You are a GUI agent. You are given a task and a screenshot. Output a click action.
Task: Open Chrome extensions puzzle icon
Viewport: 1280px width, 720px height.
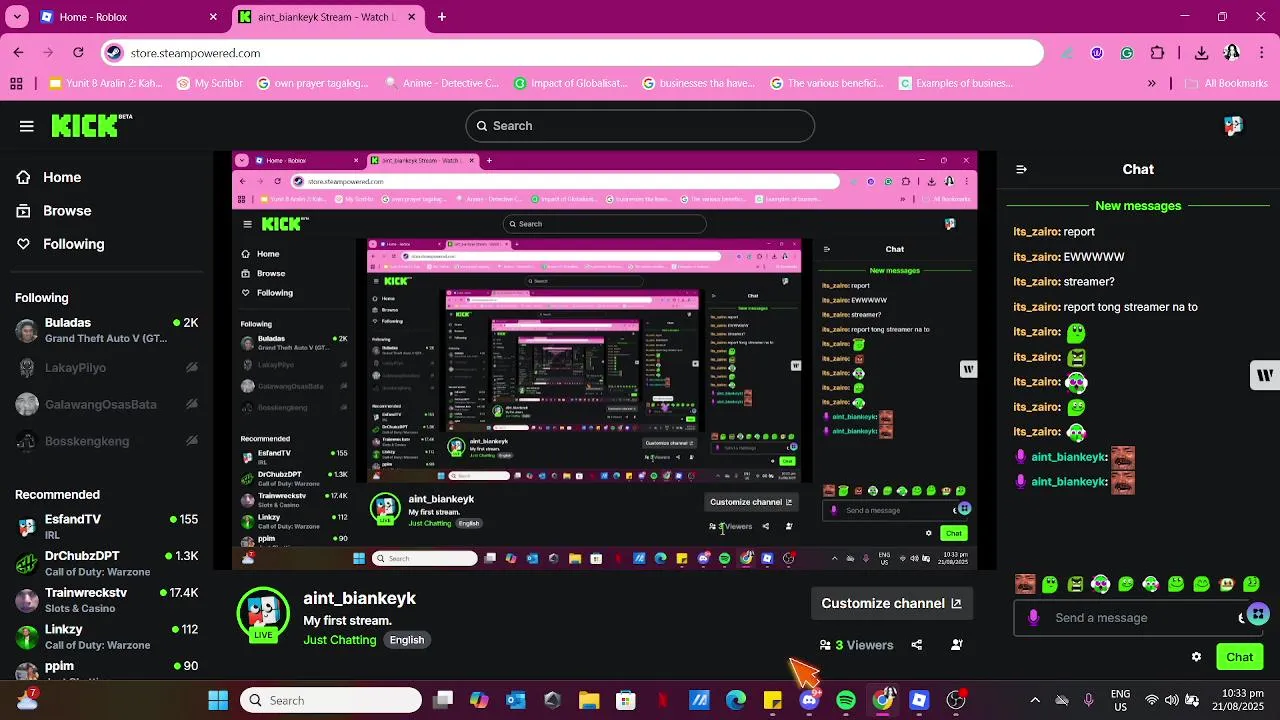click(1157, 53)
